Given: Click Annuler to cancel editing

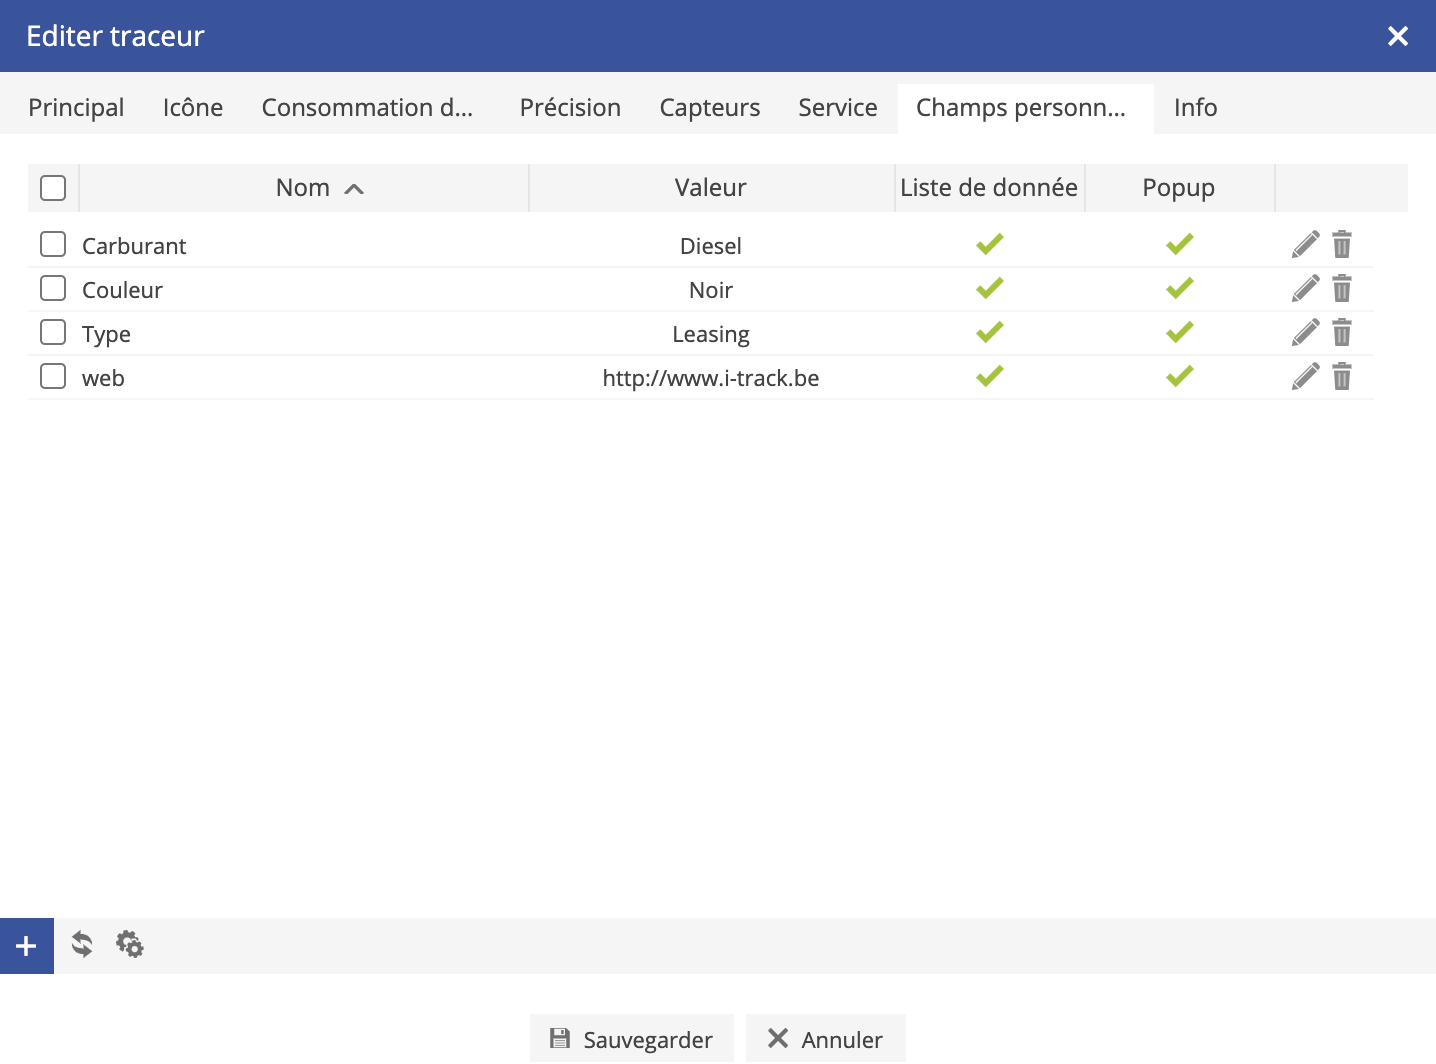Looking at the screenshot, I should [825, 1040].
